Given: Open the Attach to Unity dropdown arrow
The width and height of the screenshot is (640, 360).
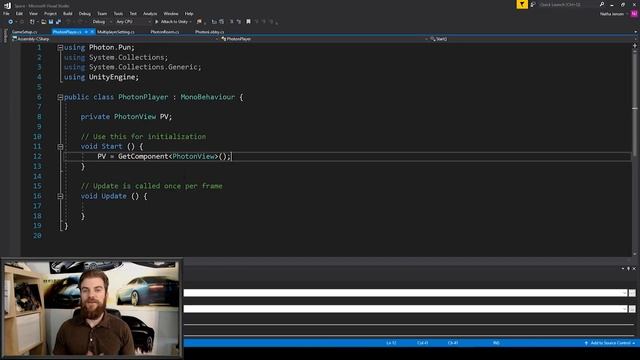Looking at the screenshot, I should pos(191,22).
